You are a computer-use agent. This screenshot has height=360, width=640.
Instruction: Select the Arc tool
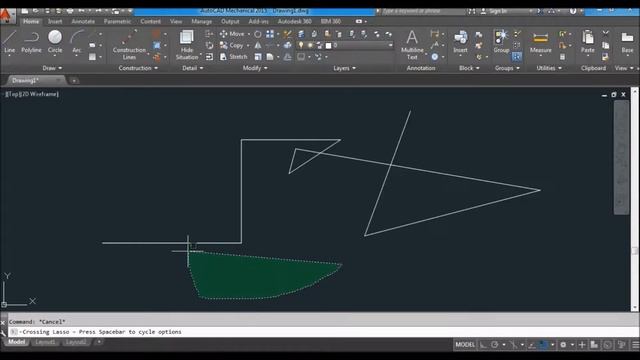(77, 42)
